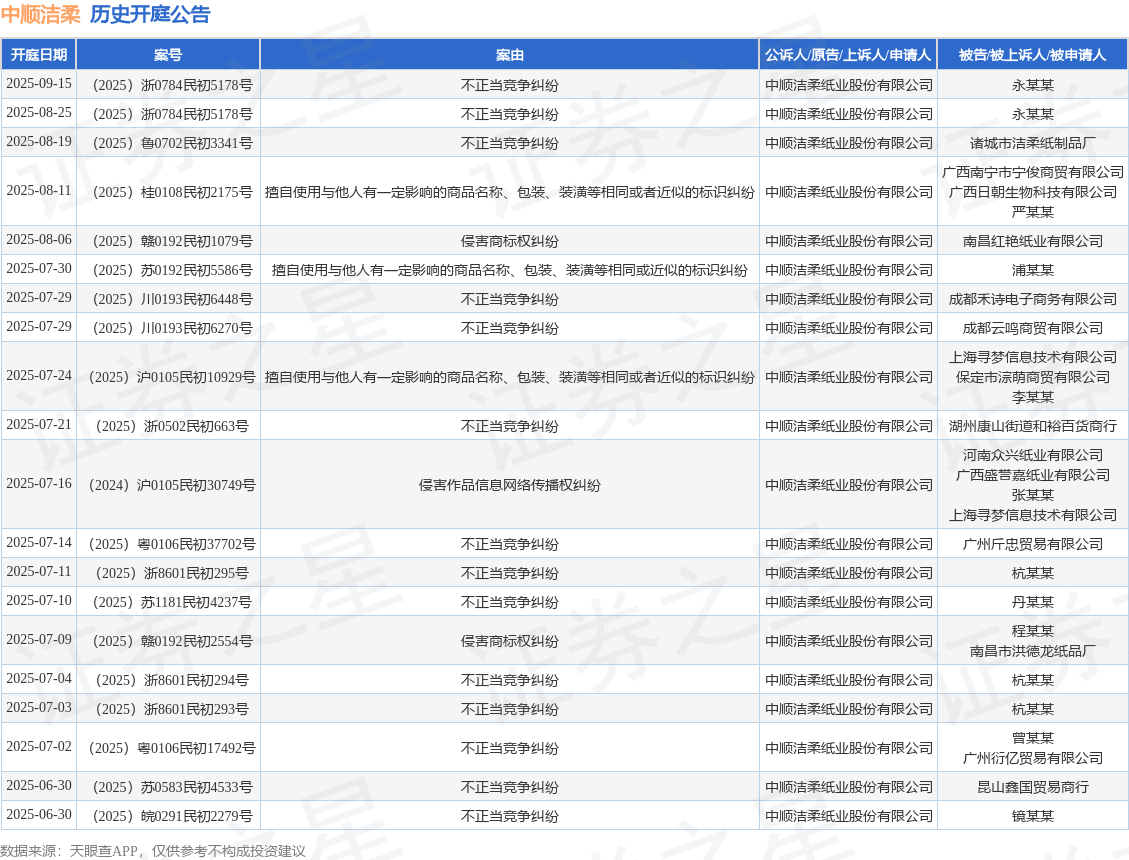Image resolution: width=1129 pixels, height=860 pixels.
Task: Click defendant 程某某
Action: pos(1033,630)
